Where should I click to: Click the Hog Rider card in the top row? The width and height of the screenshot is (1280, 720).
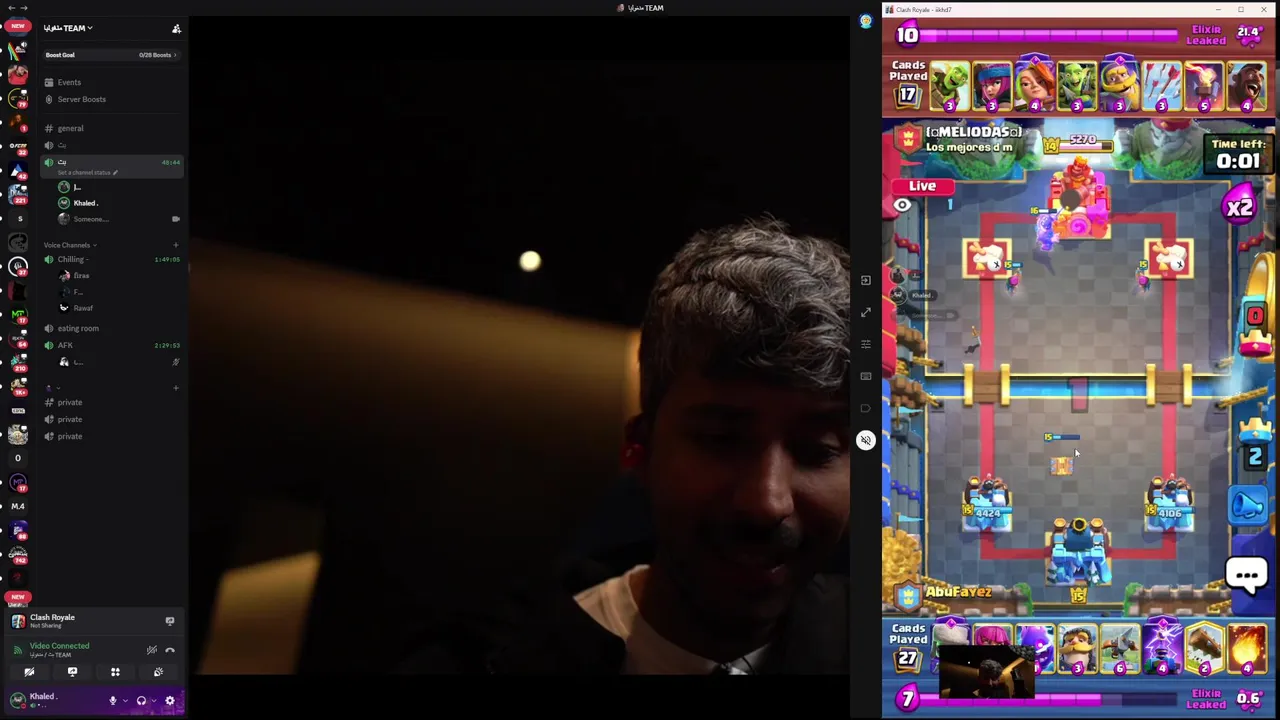click(1247, 87)
